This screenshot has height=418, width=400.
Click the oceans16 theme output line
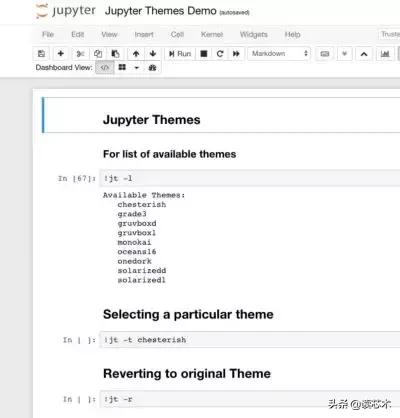point(137,252)
